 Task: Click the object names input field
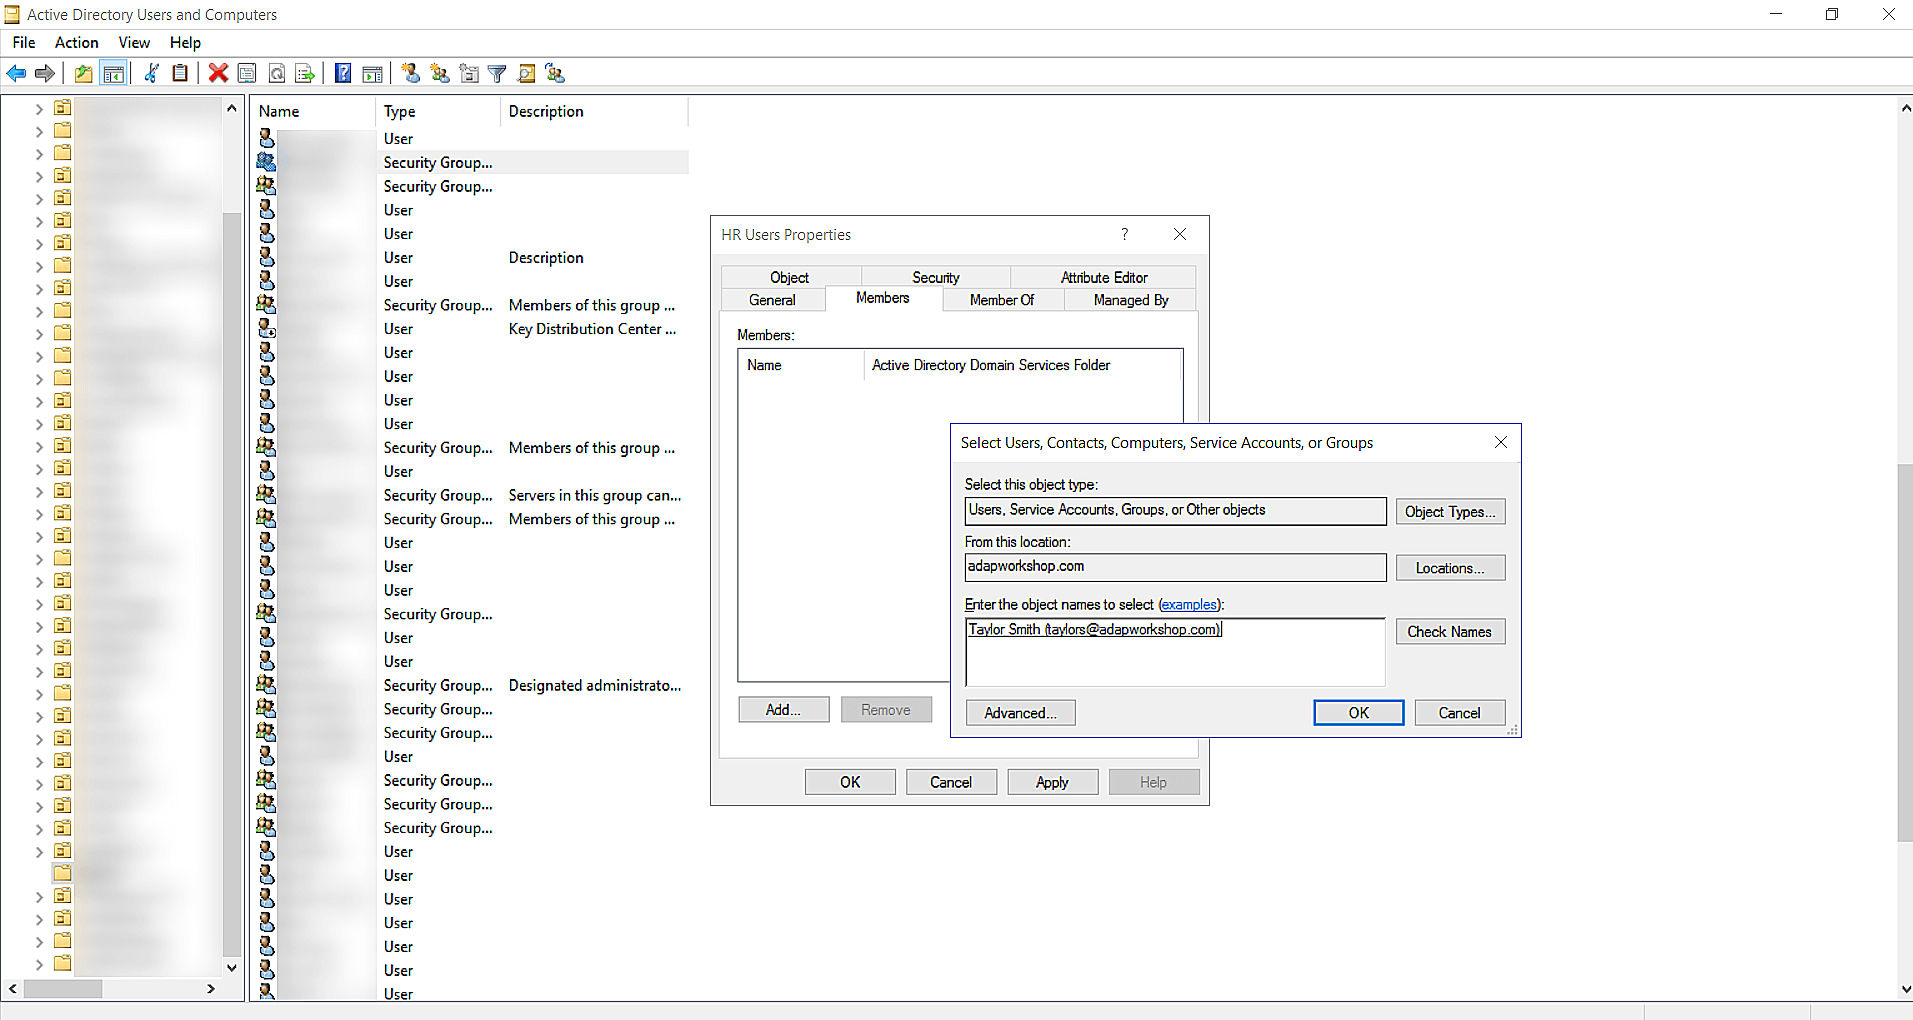1173,651
